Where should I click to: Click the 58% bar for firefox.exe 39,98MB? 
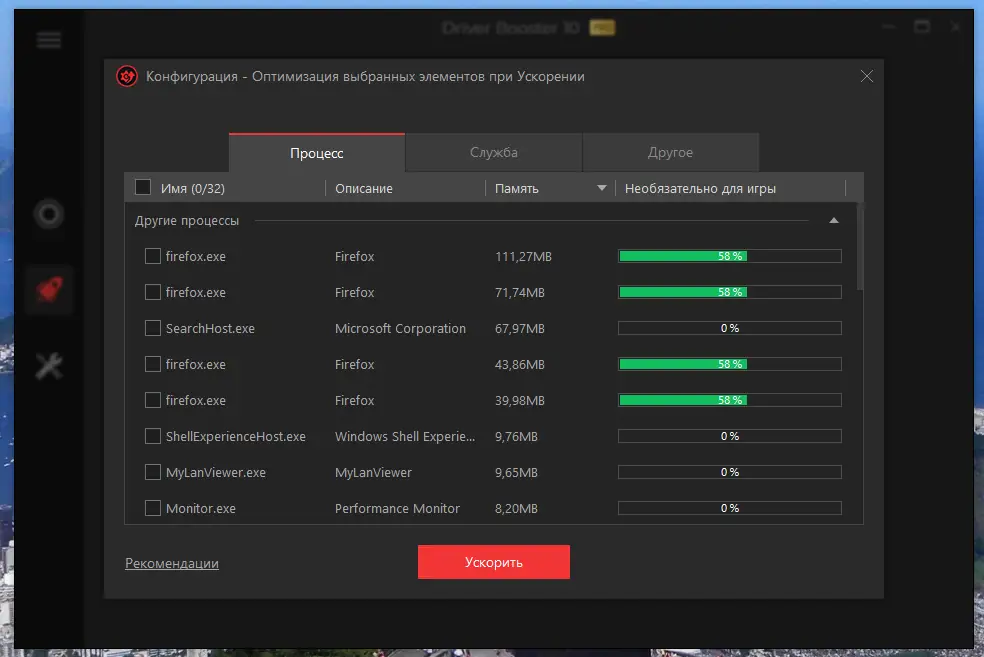click(729, 400)
